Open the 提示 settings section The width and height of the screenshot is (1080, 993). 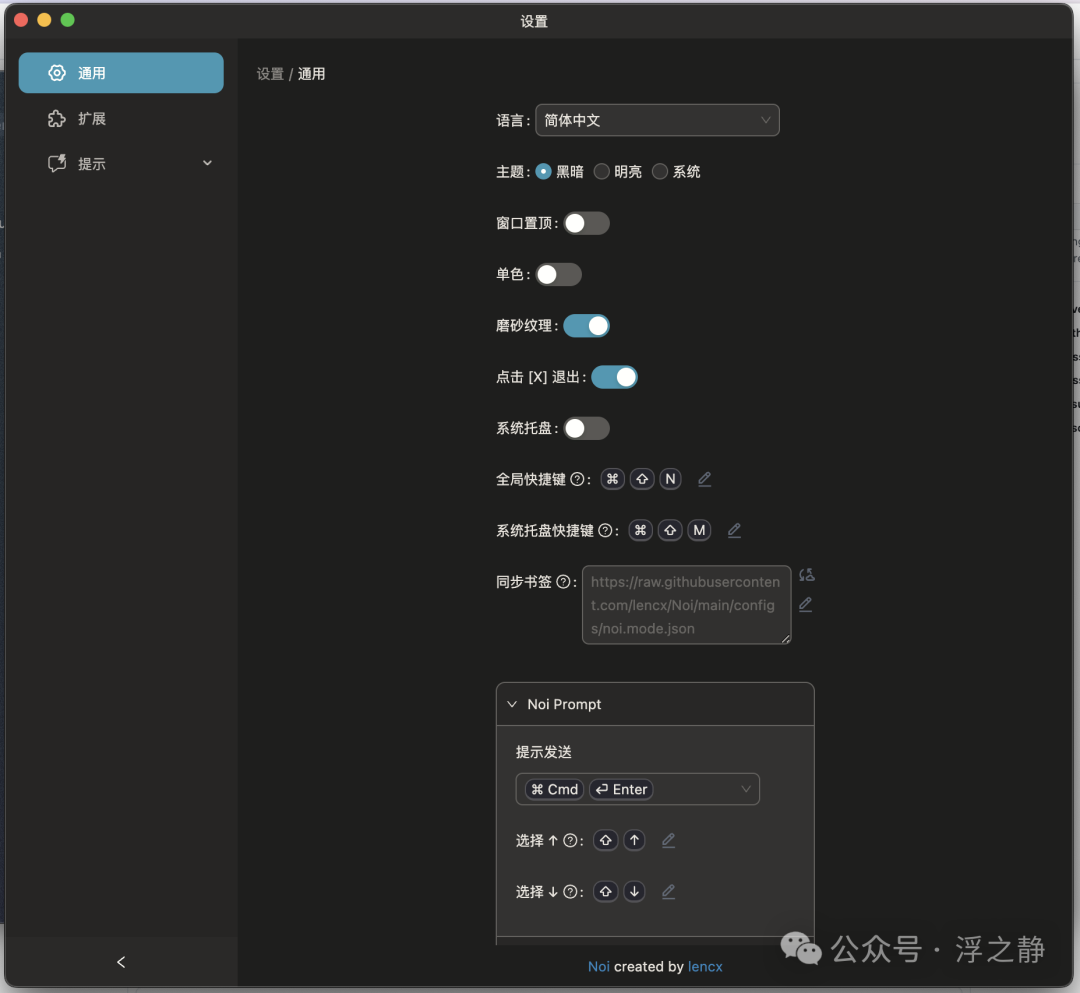[121, 163]
